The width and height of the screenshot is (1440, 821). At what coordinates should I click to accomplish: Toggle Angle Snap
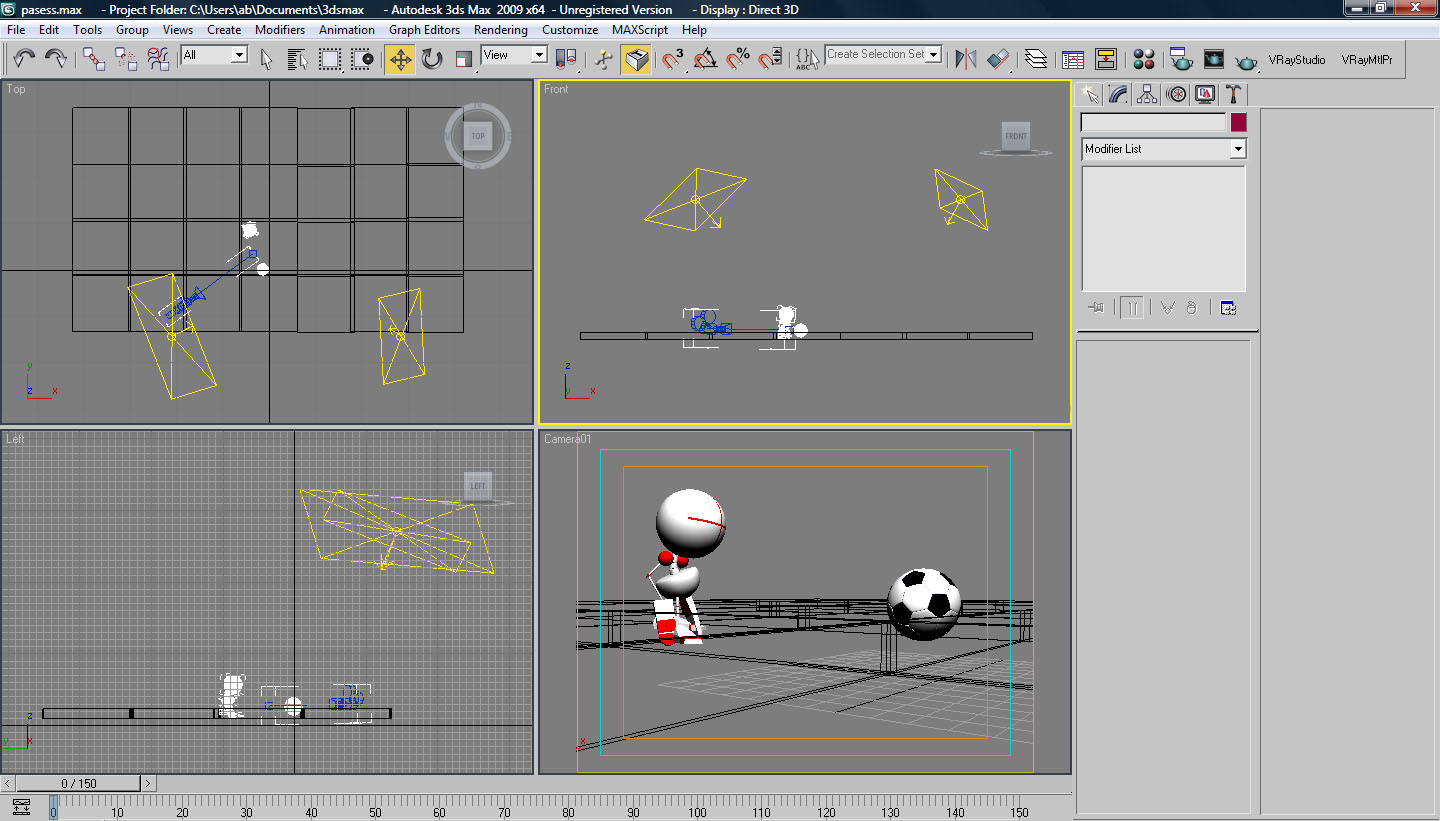click(x=706, y=59)
